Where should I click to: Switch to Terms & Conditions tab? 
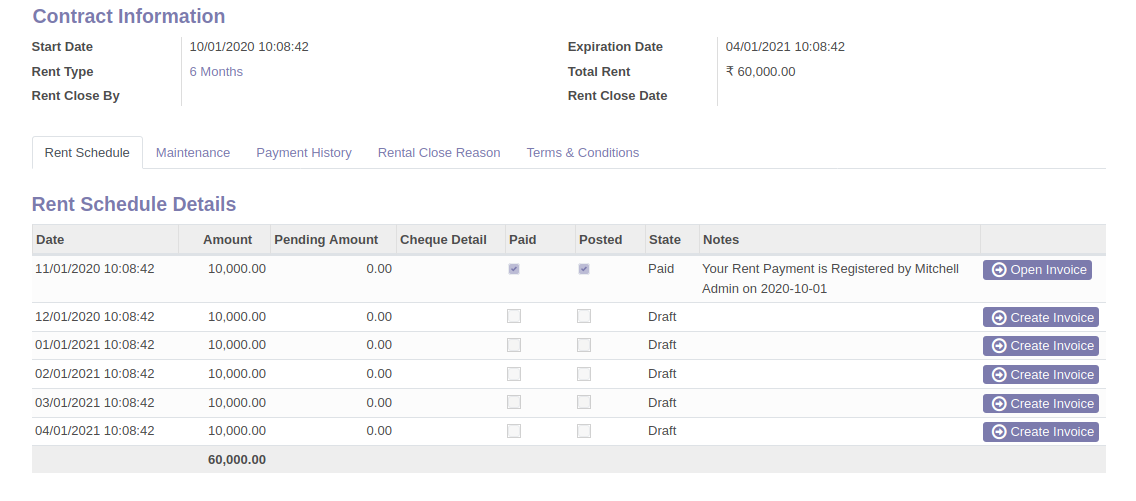tap(582, 153)
